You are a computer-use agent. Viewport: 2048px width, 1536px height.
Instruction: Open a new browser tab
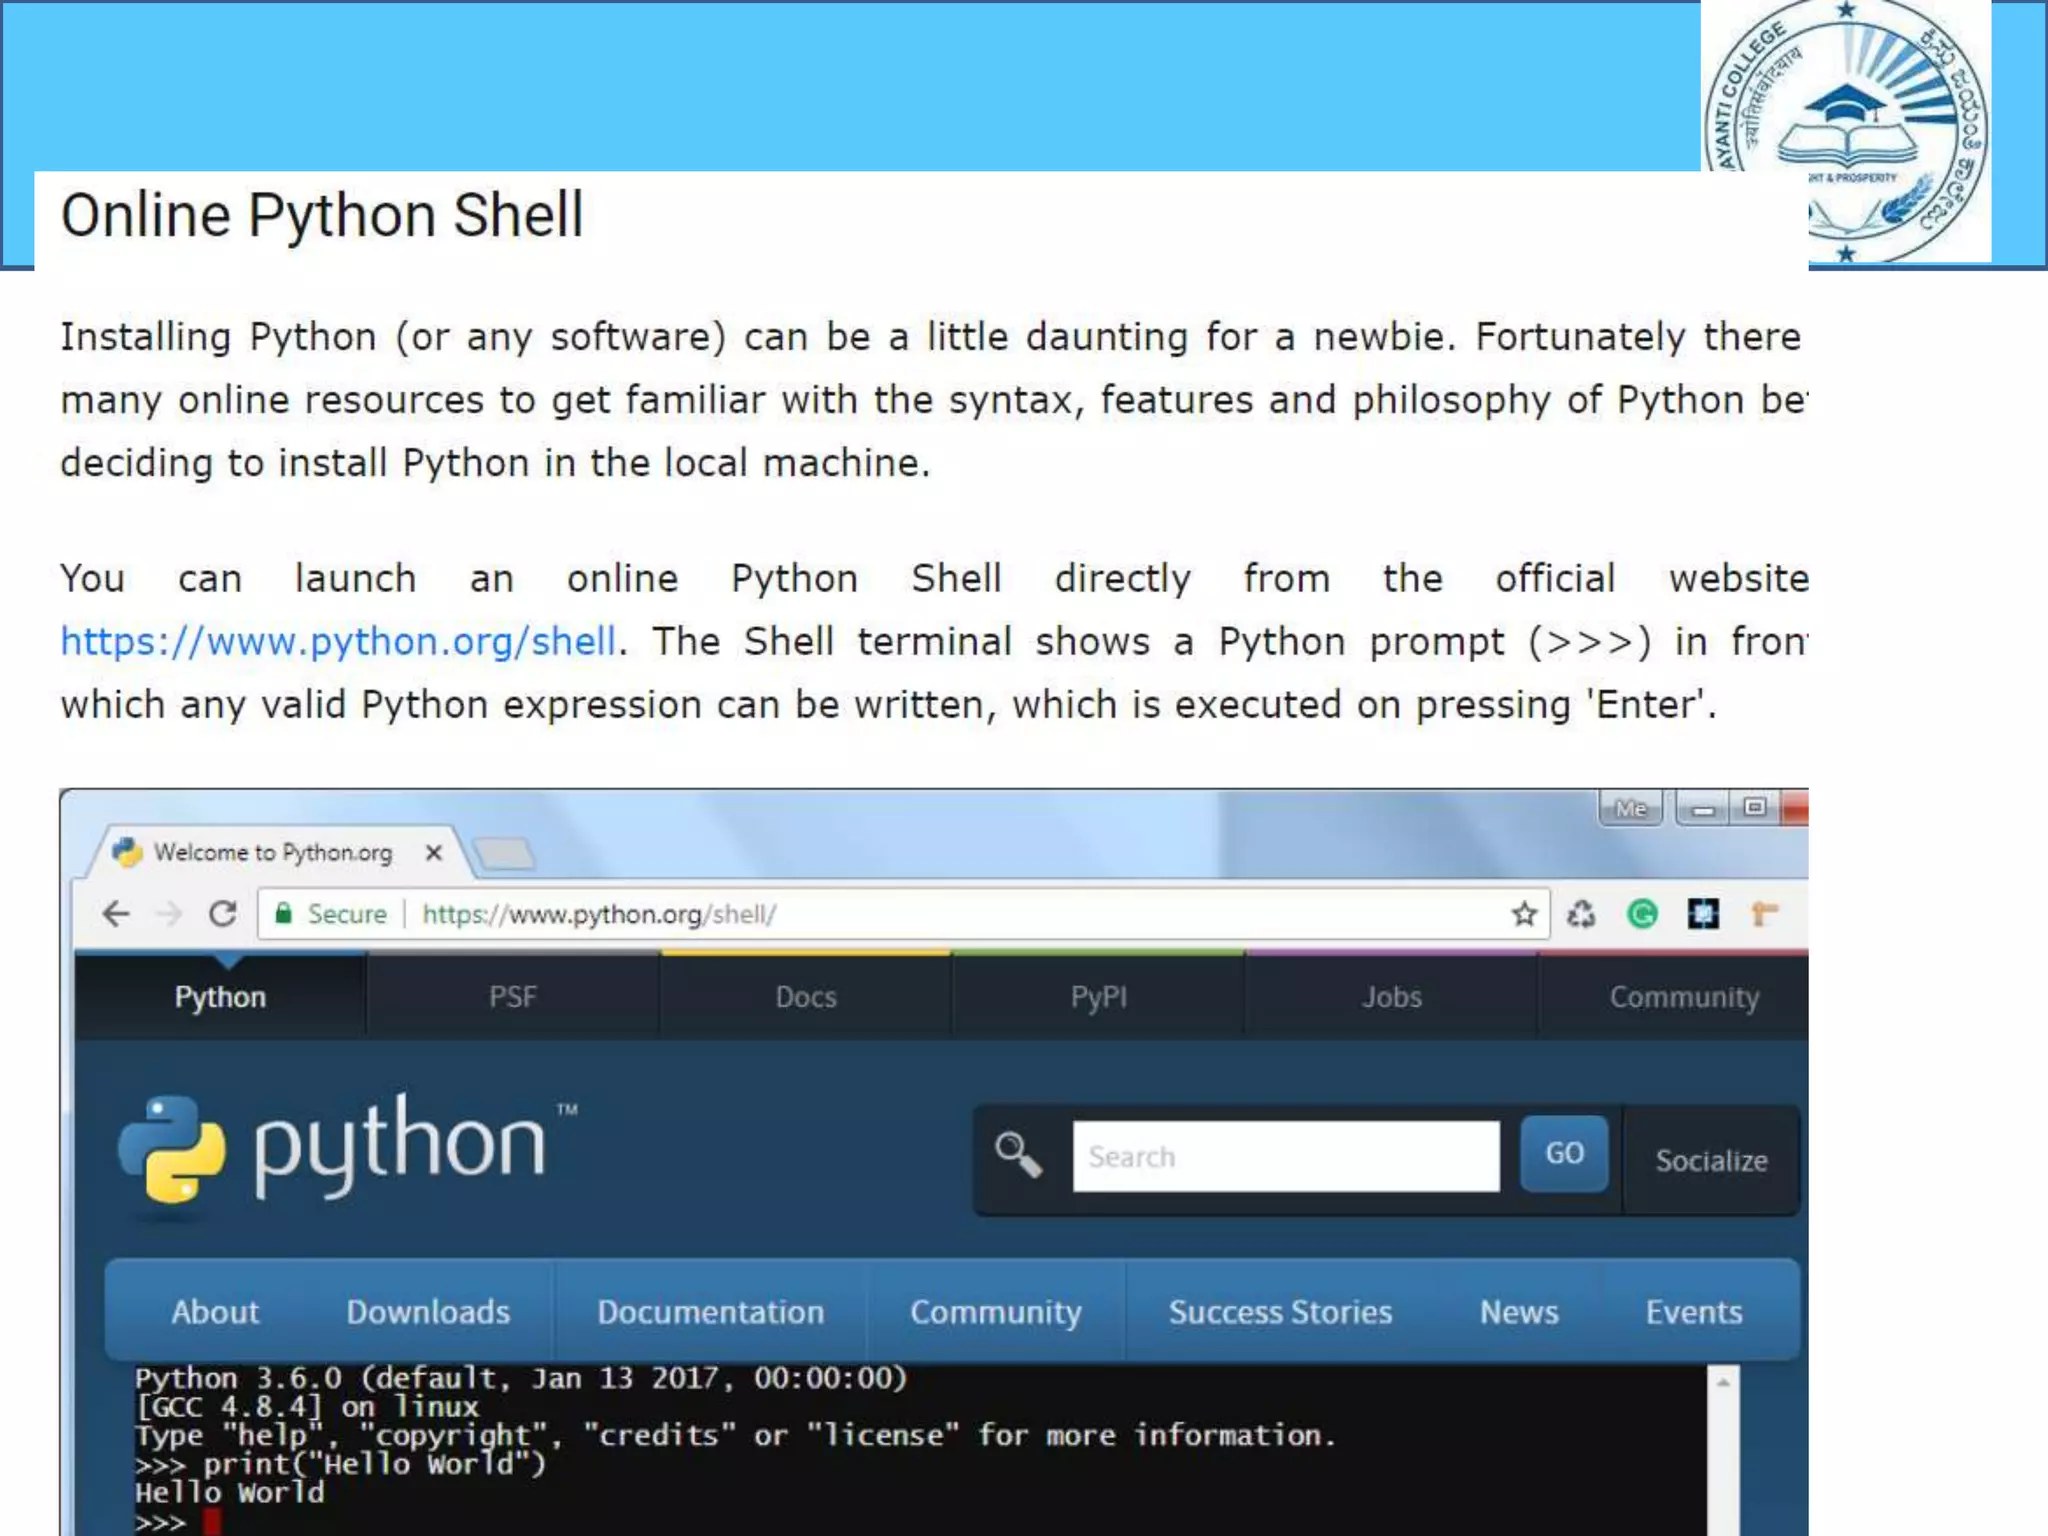coord(505,853)
